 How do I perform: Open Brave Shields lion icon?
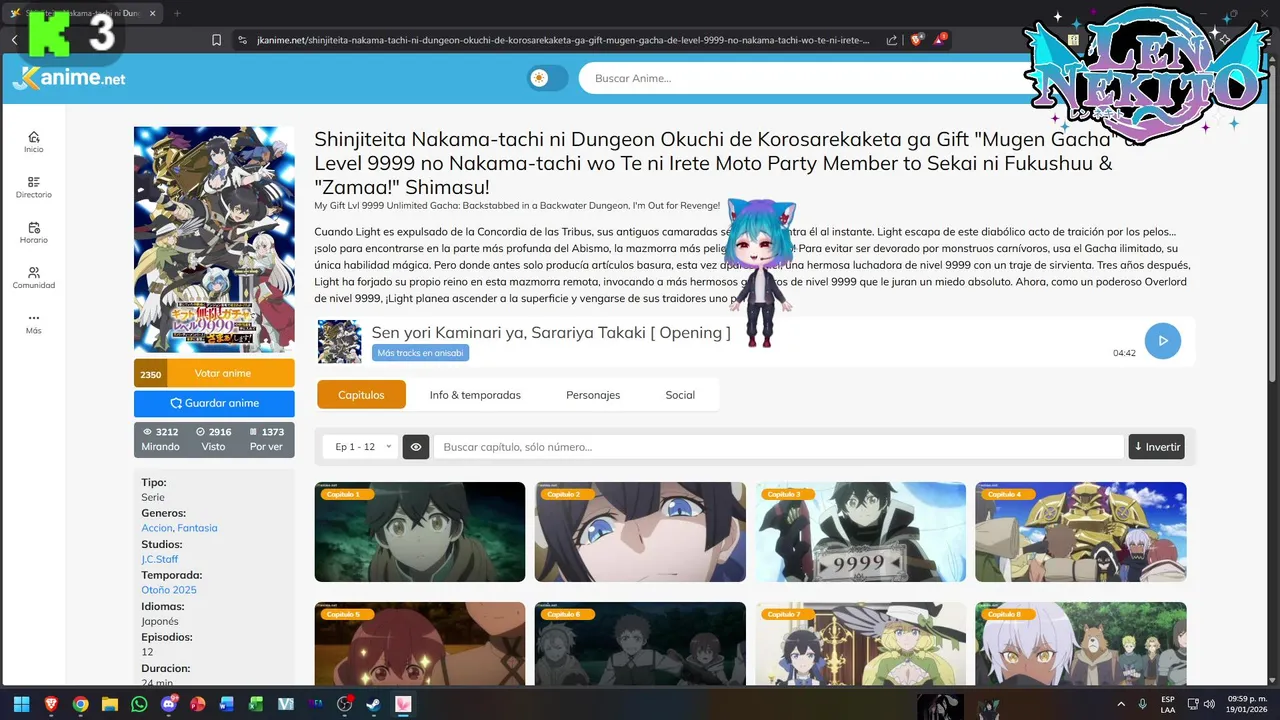916,40
